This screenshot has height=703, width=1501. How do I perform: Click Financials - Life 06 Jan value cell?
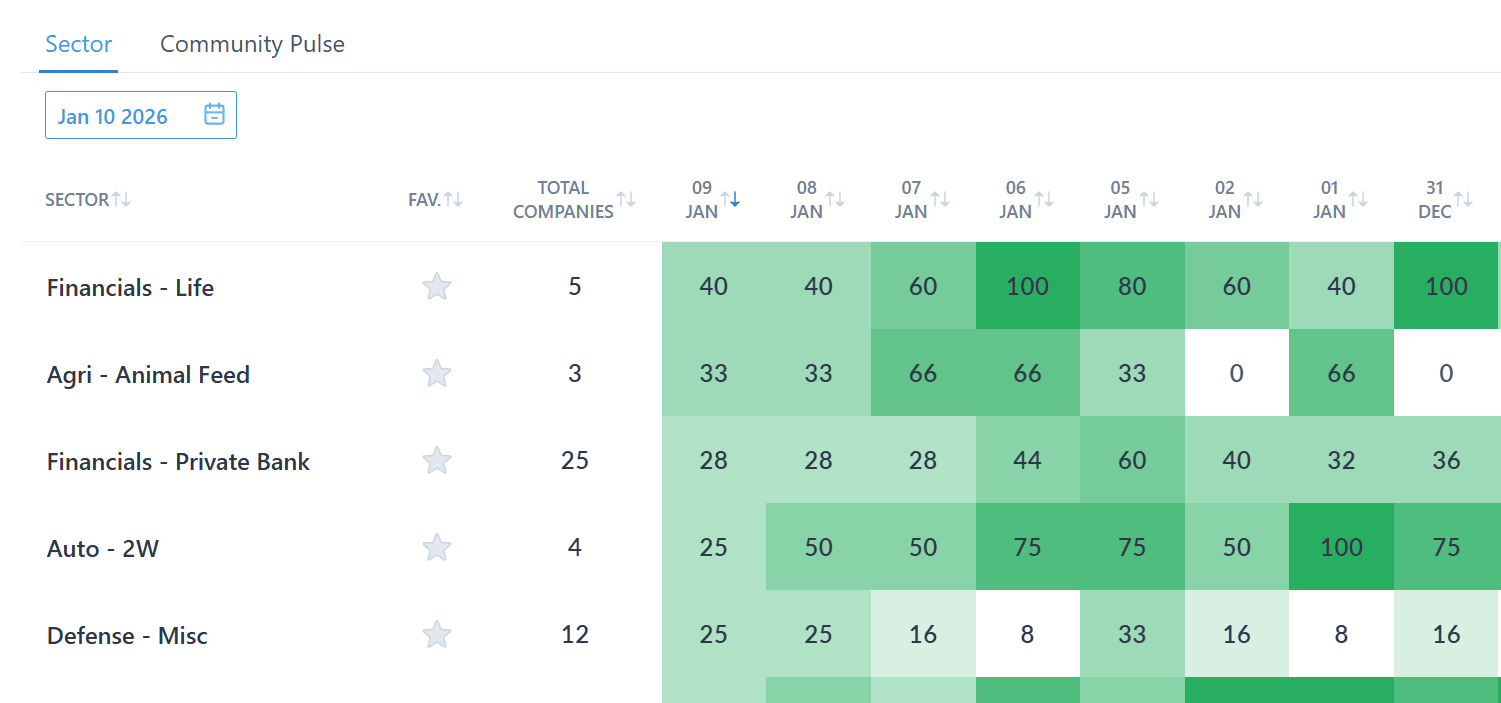(1027, 287)
